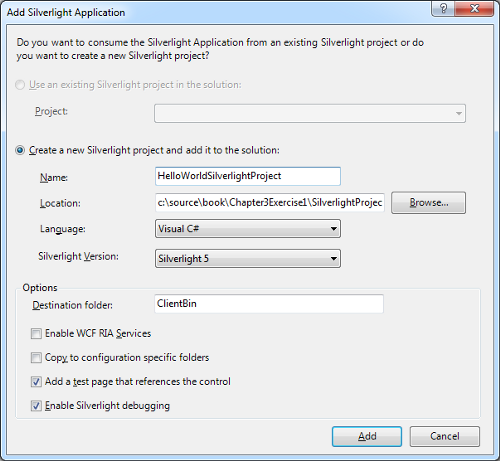Click the Add button
Image resolution: width=500 pixels, height=461 pixels.
pyautogui.click(x=367, y=436)
